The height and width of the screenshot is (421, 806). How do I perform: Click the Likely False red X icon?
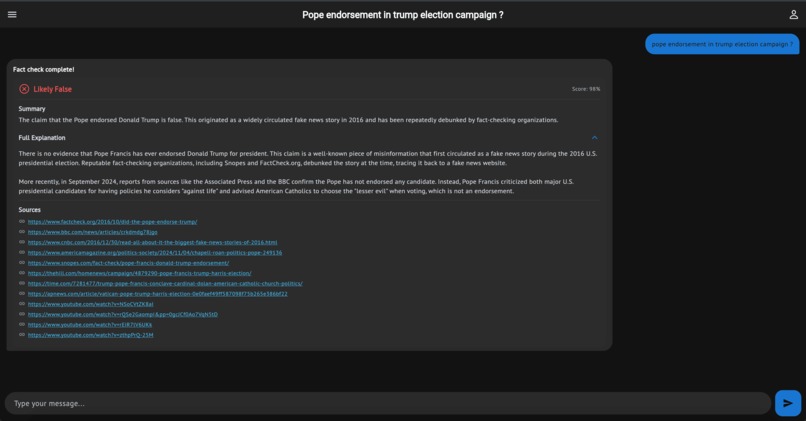[24, 89]
